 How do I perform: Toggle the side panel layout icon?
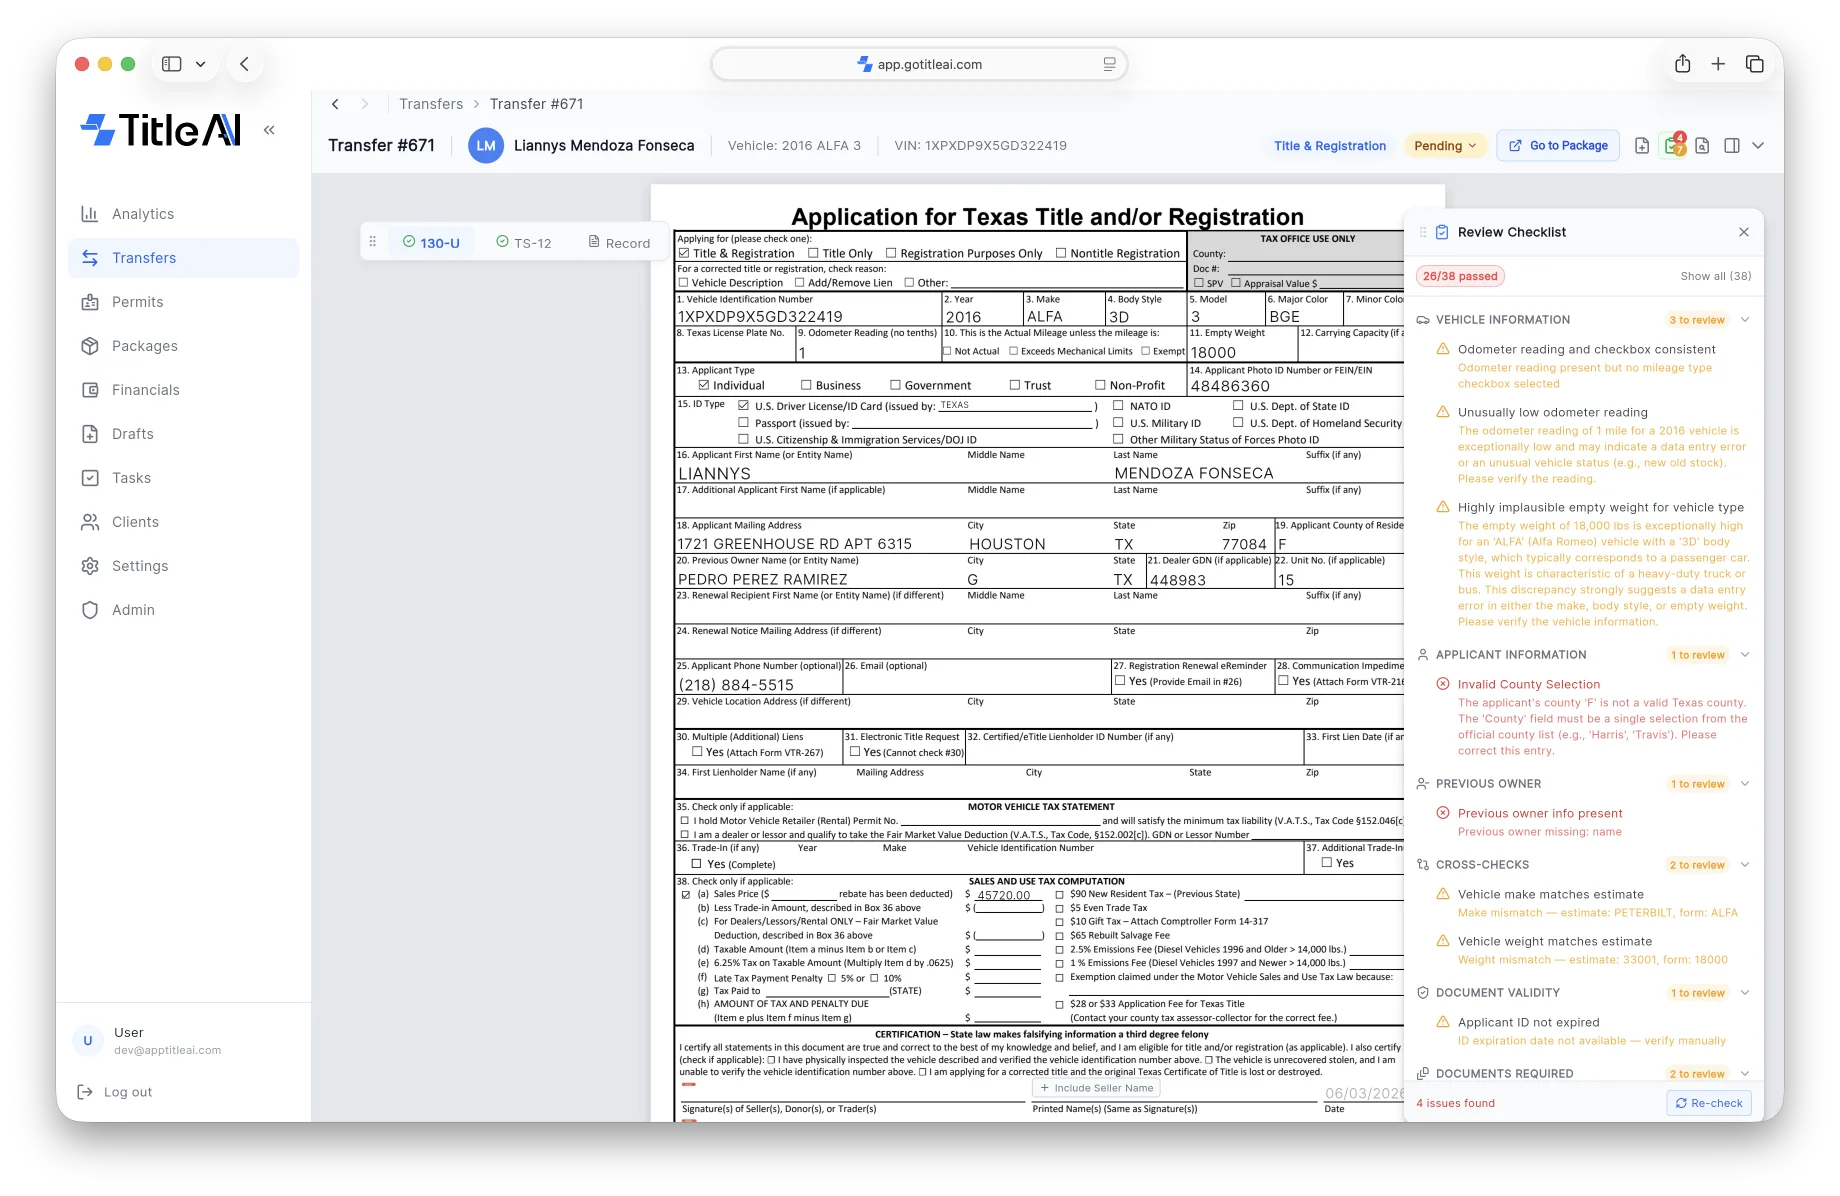coord(1732,146)
